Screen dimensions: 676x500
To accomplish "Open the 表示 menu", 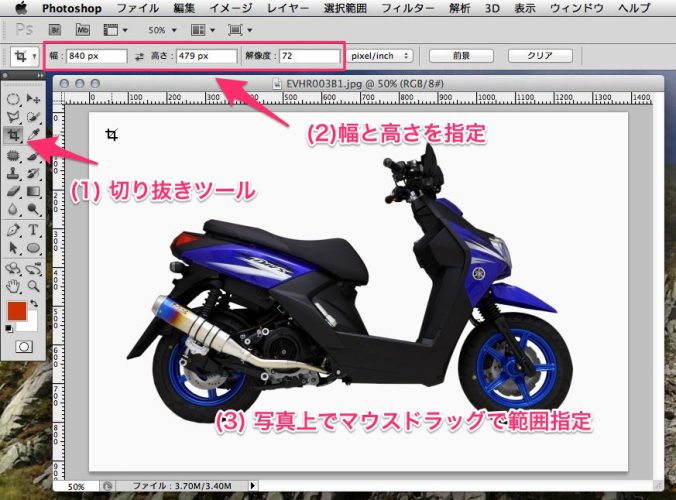I will point(524,8).
